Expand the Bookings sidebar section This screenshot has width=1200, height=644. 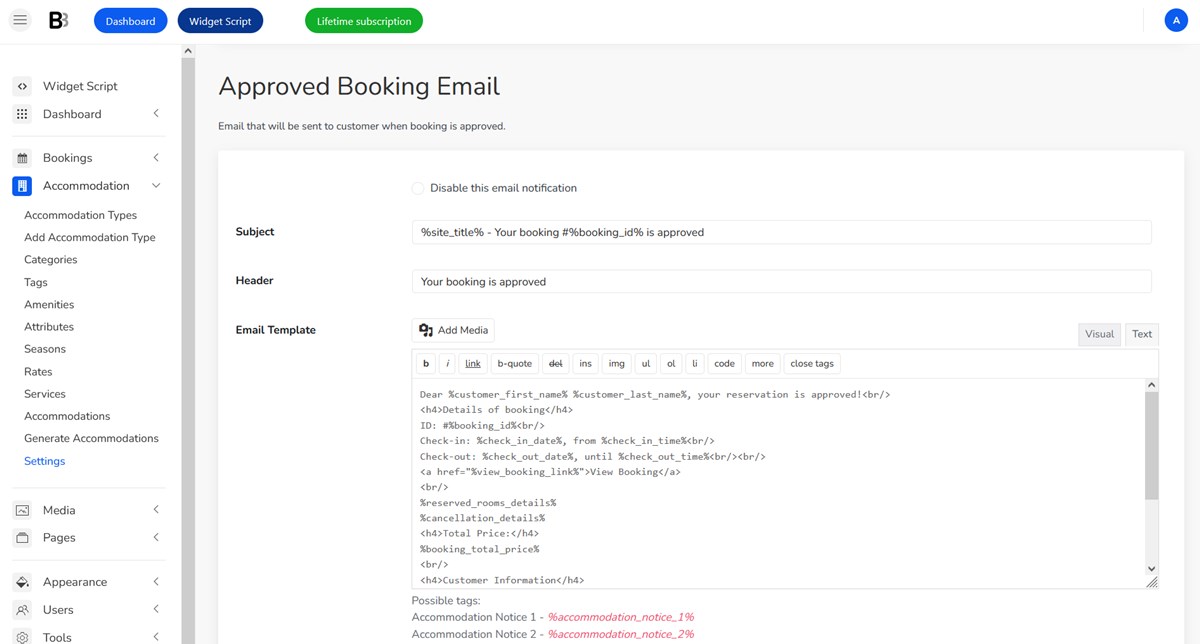click(x=155, y=157)
